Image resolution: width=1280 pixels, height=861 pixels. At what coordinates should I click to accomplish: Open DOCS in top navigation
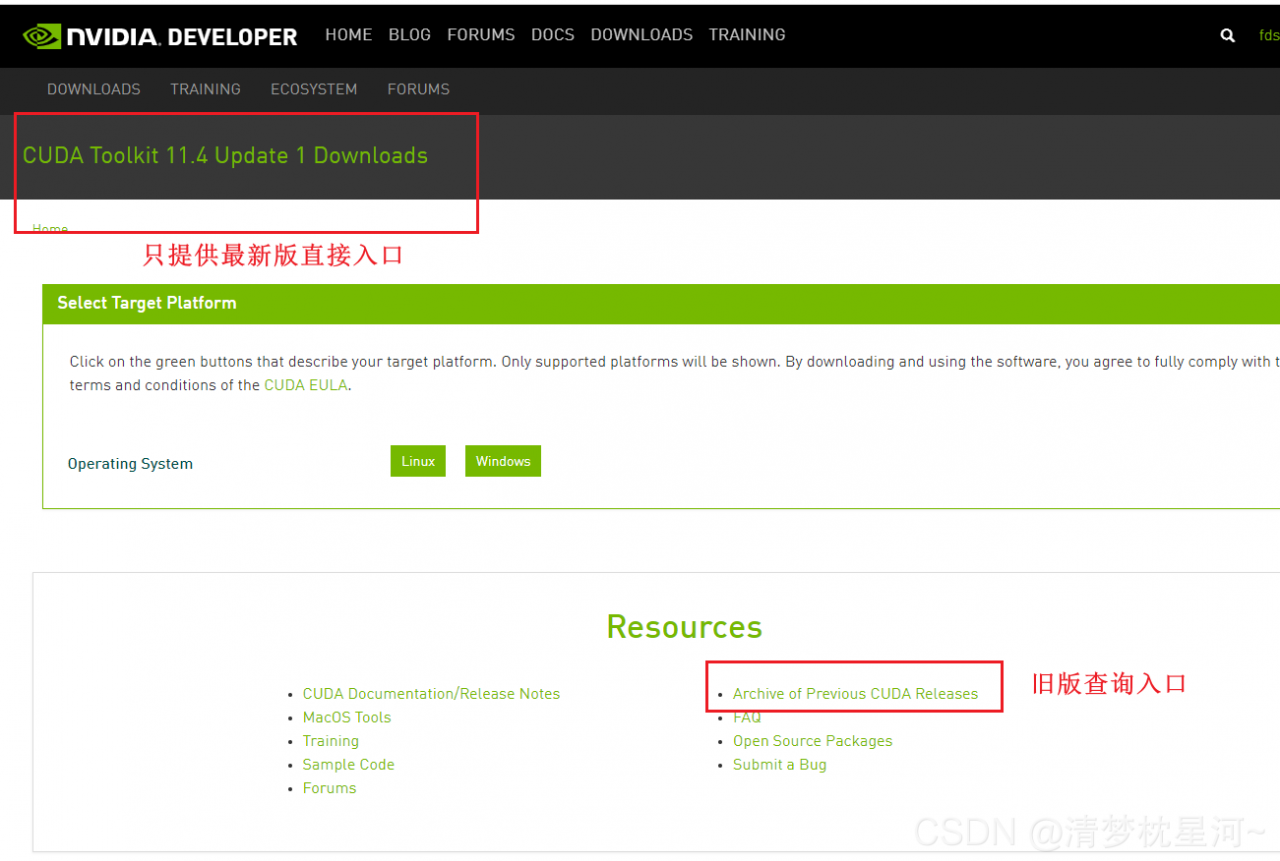[553, 35]
